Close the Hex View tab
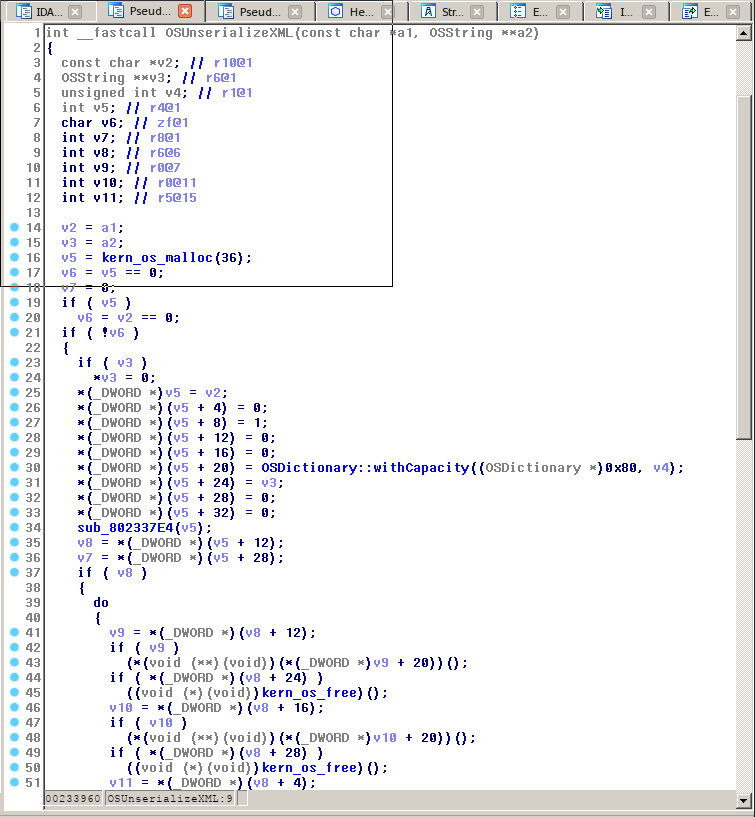This screenshot has width=755, height=817. 387,11
